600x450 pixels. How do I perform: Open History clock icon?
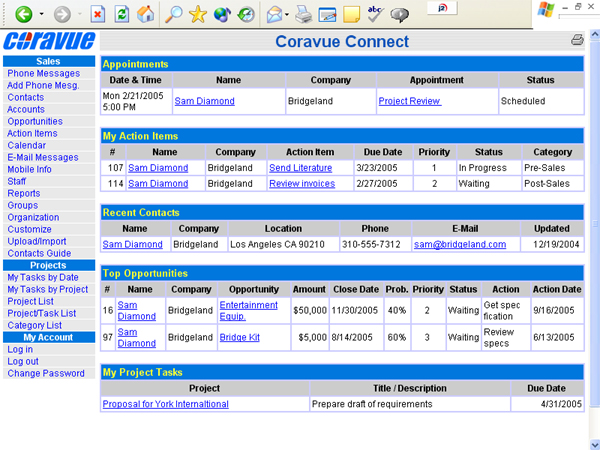[246, 15]
